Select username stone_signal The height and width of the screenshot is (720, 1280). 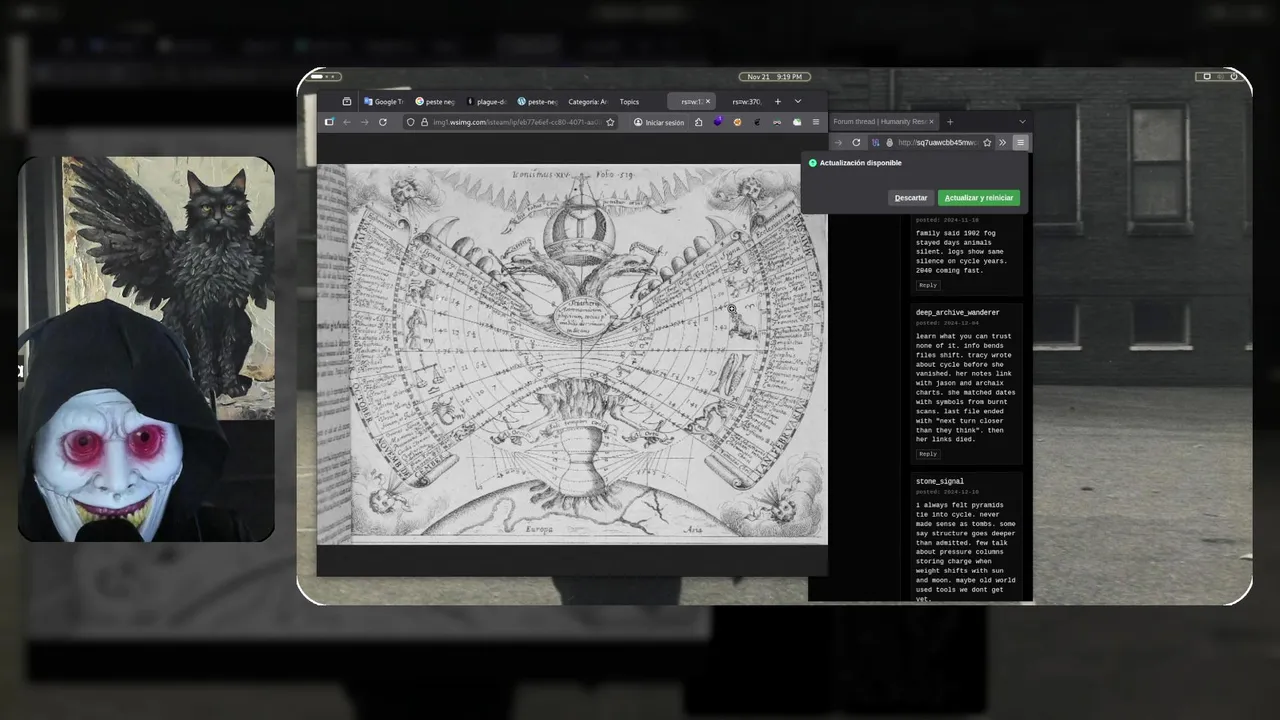(940, 482)
